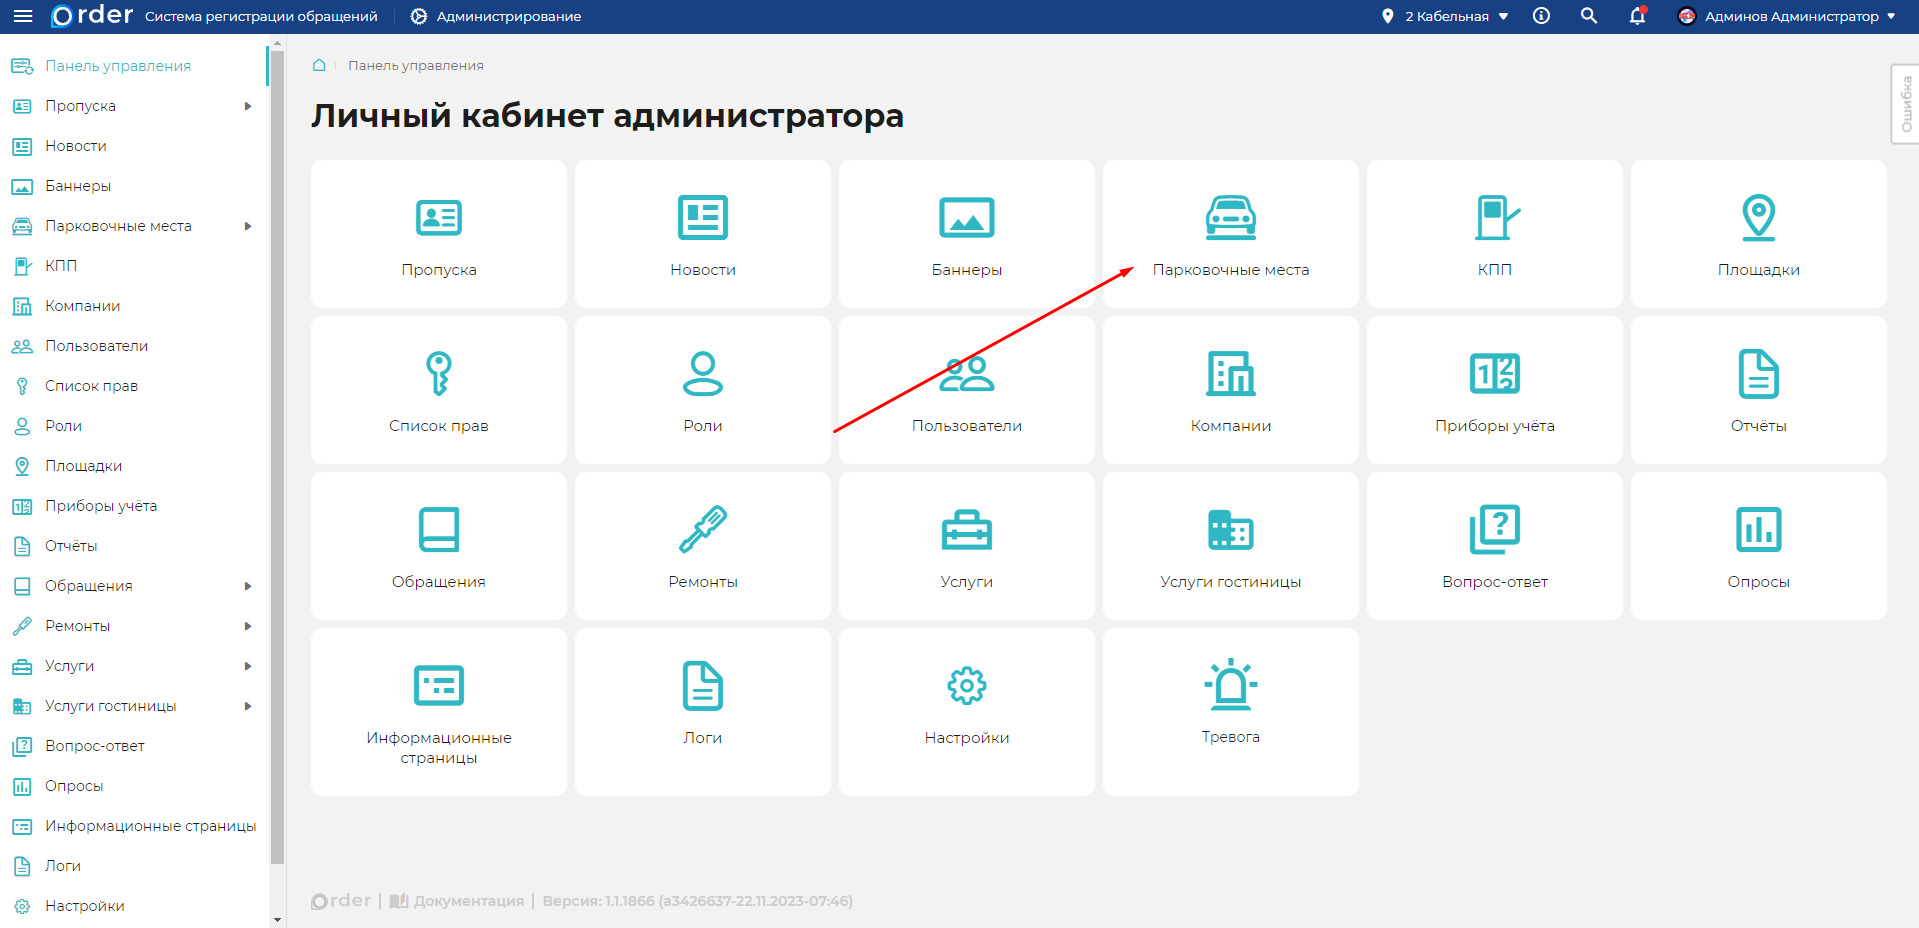Select Пользователи in the sidebar menu
Image resolution: width=1919 pixels, height=928 pixels.
click(x=96, y=346)
